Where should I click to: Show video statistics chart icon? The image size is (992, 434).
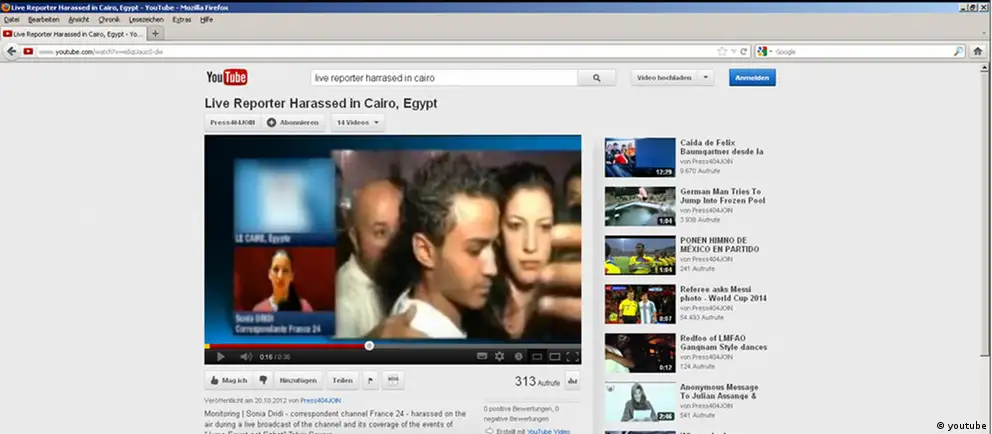click(573, 380)
